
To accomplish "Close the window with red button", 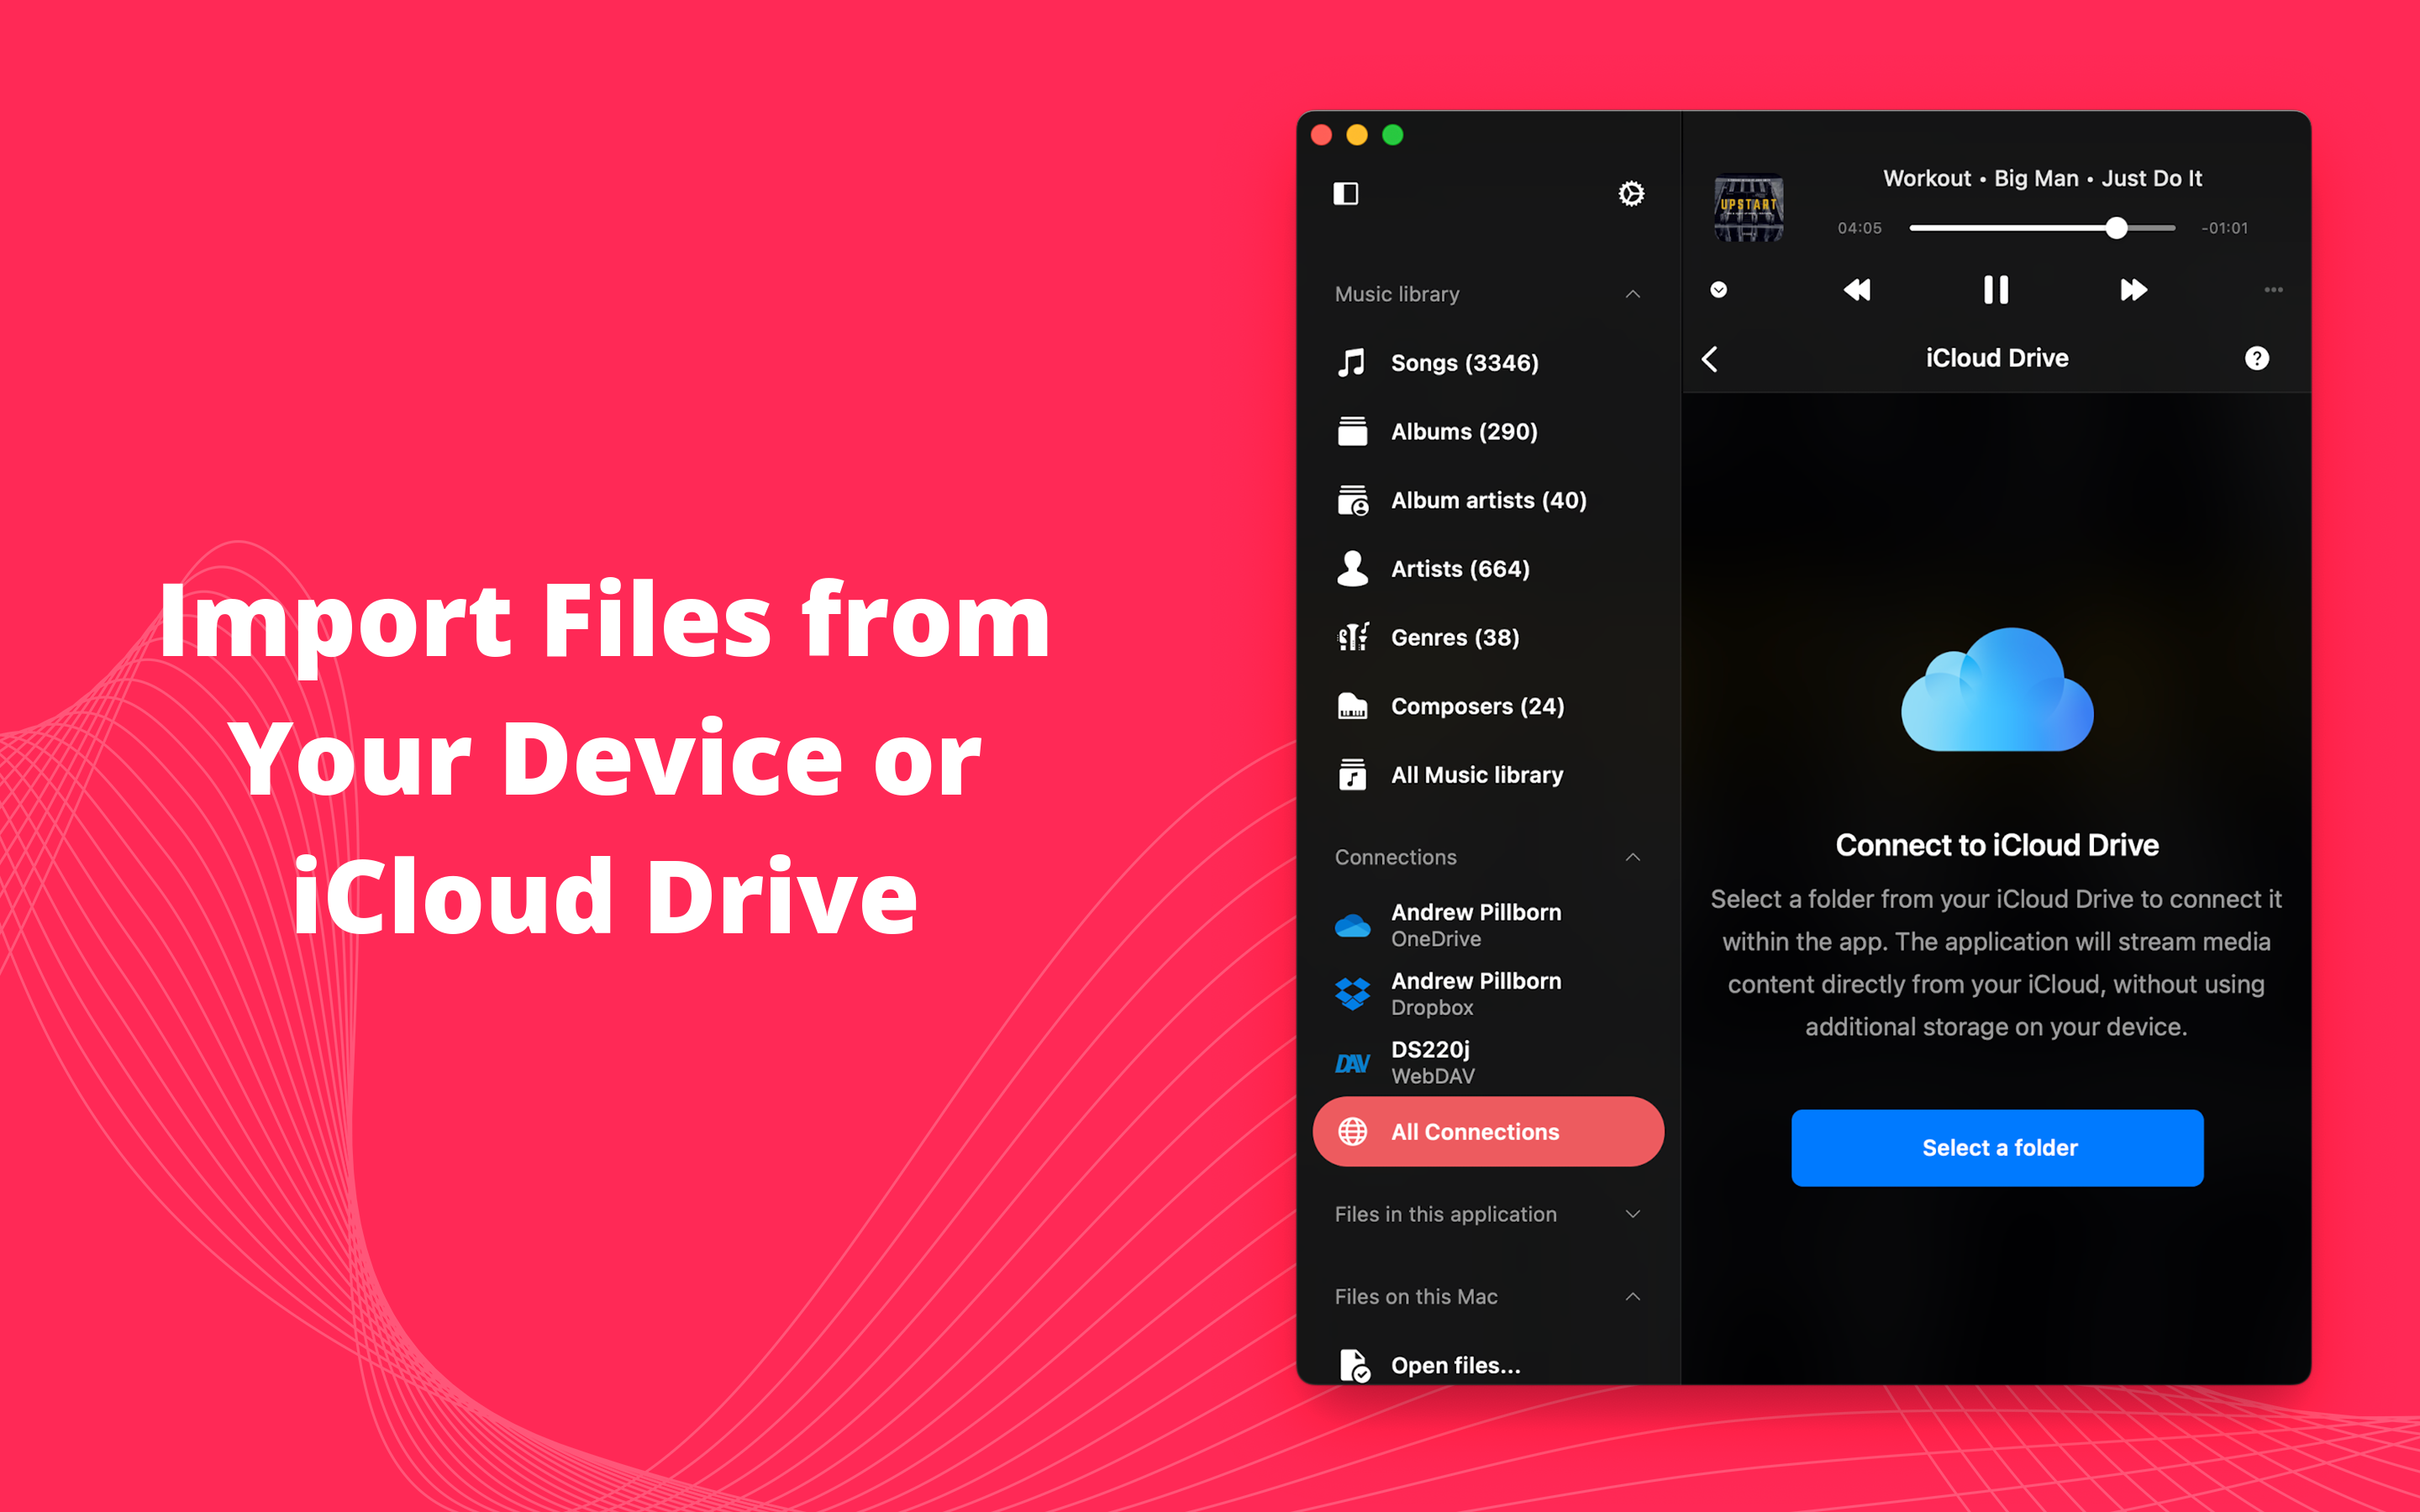I will point(1321,135).
